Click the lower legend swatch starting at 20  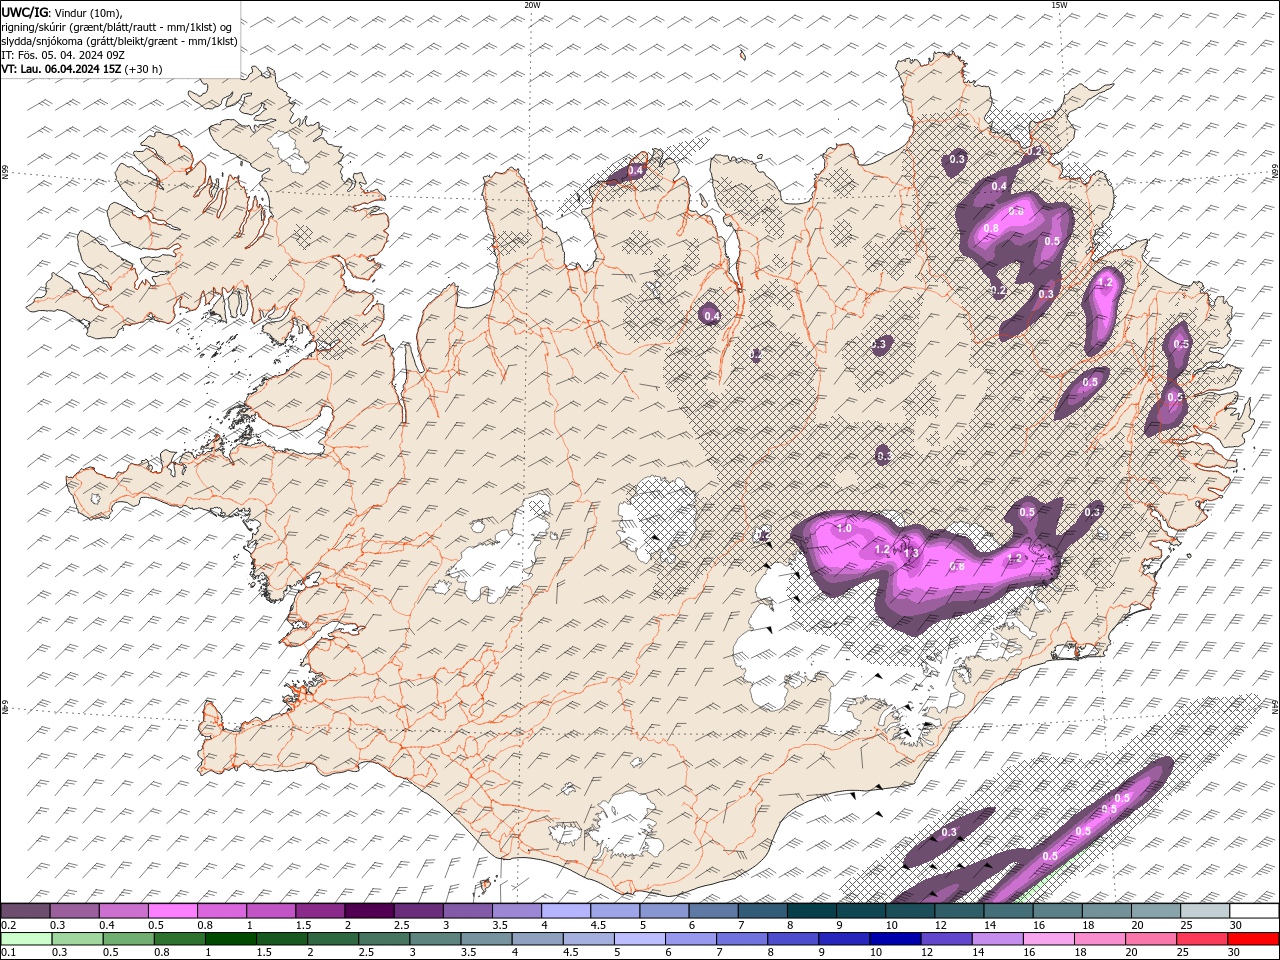pyautogui.click(x=1150, y=939)
